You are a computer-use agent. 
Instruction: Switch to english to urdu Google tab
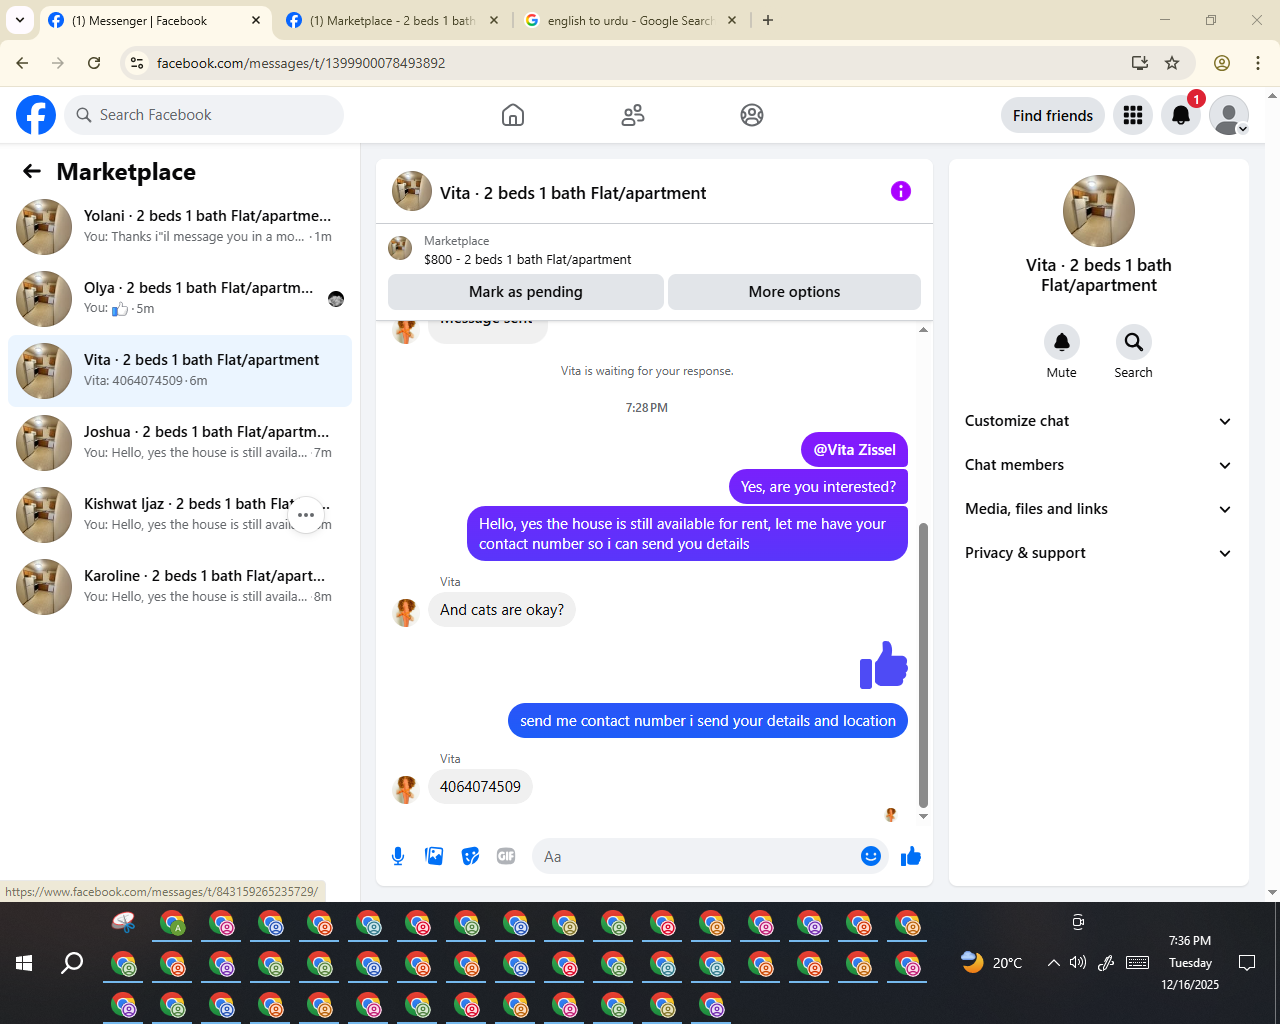(631, 20)
